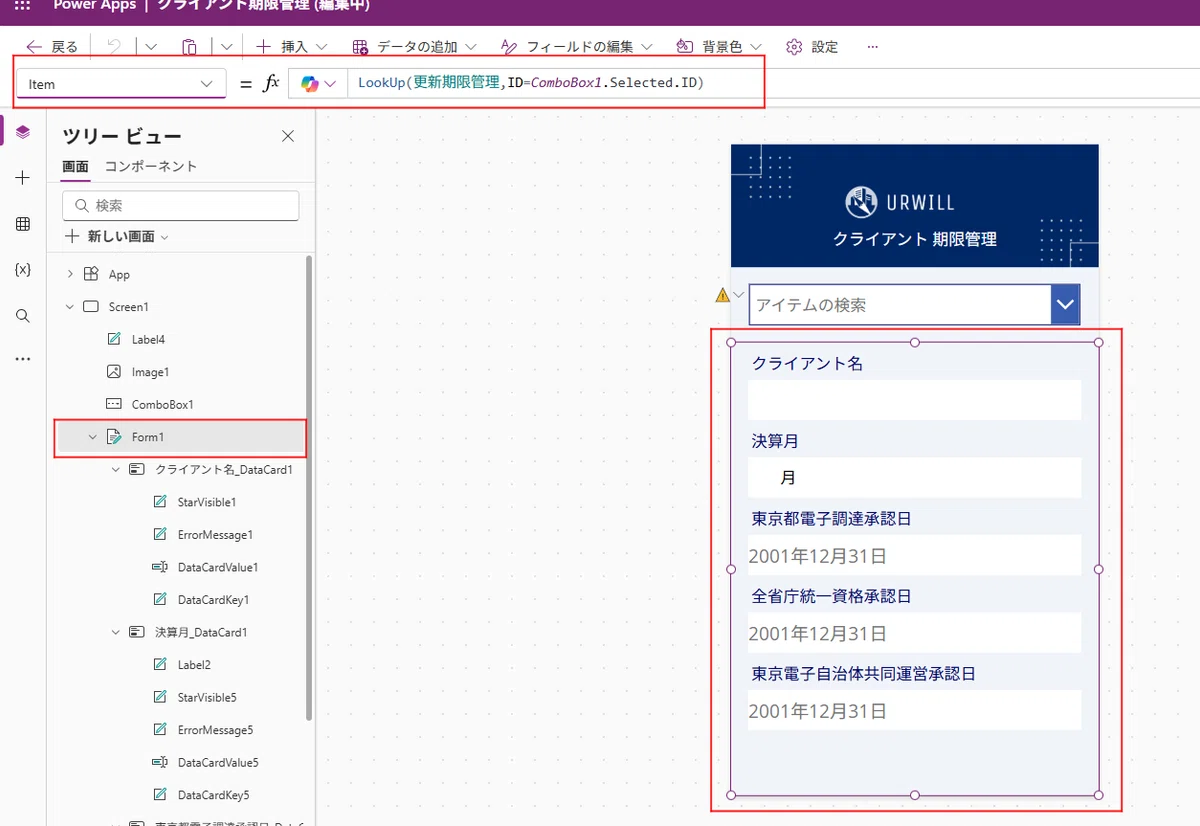Switch to the コンポーネント tab

[x=151, y=167]
